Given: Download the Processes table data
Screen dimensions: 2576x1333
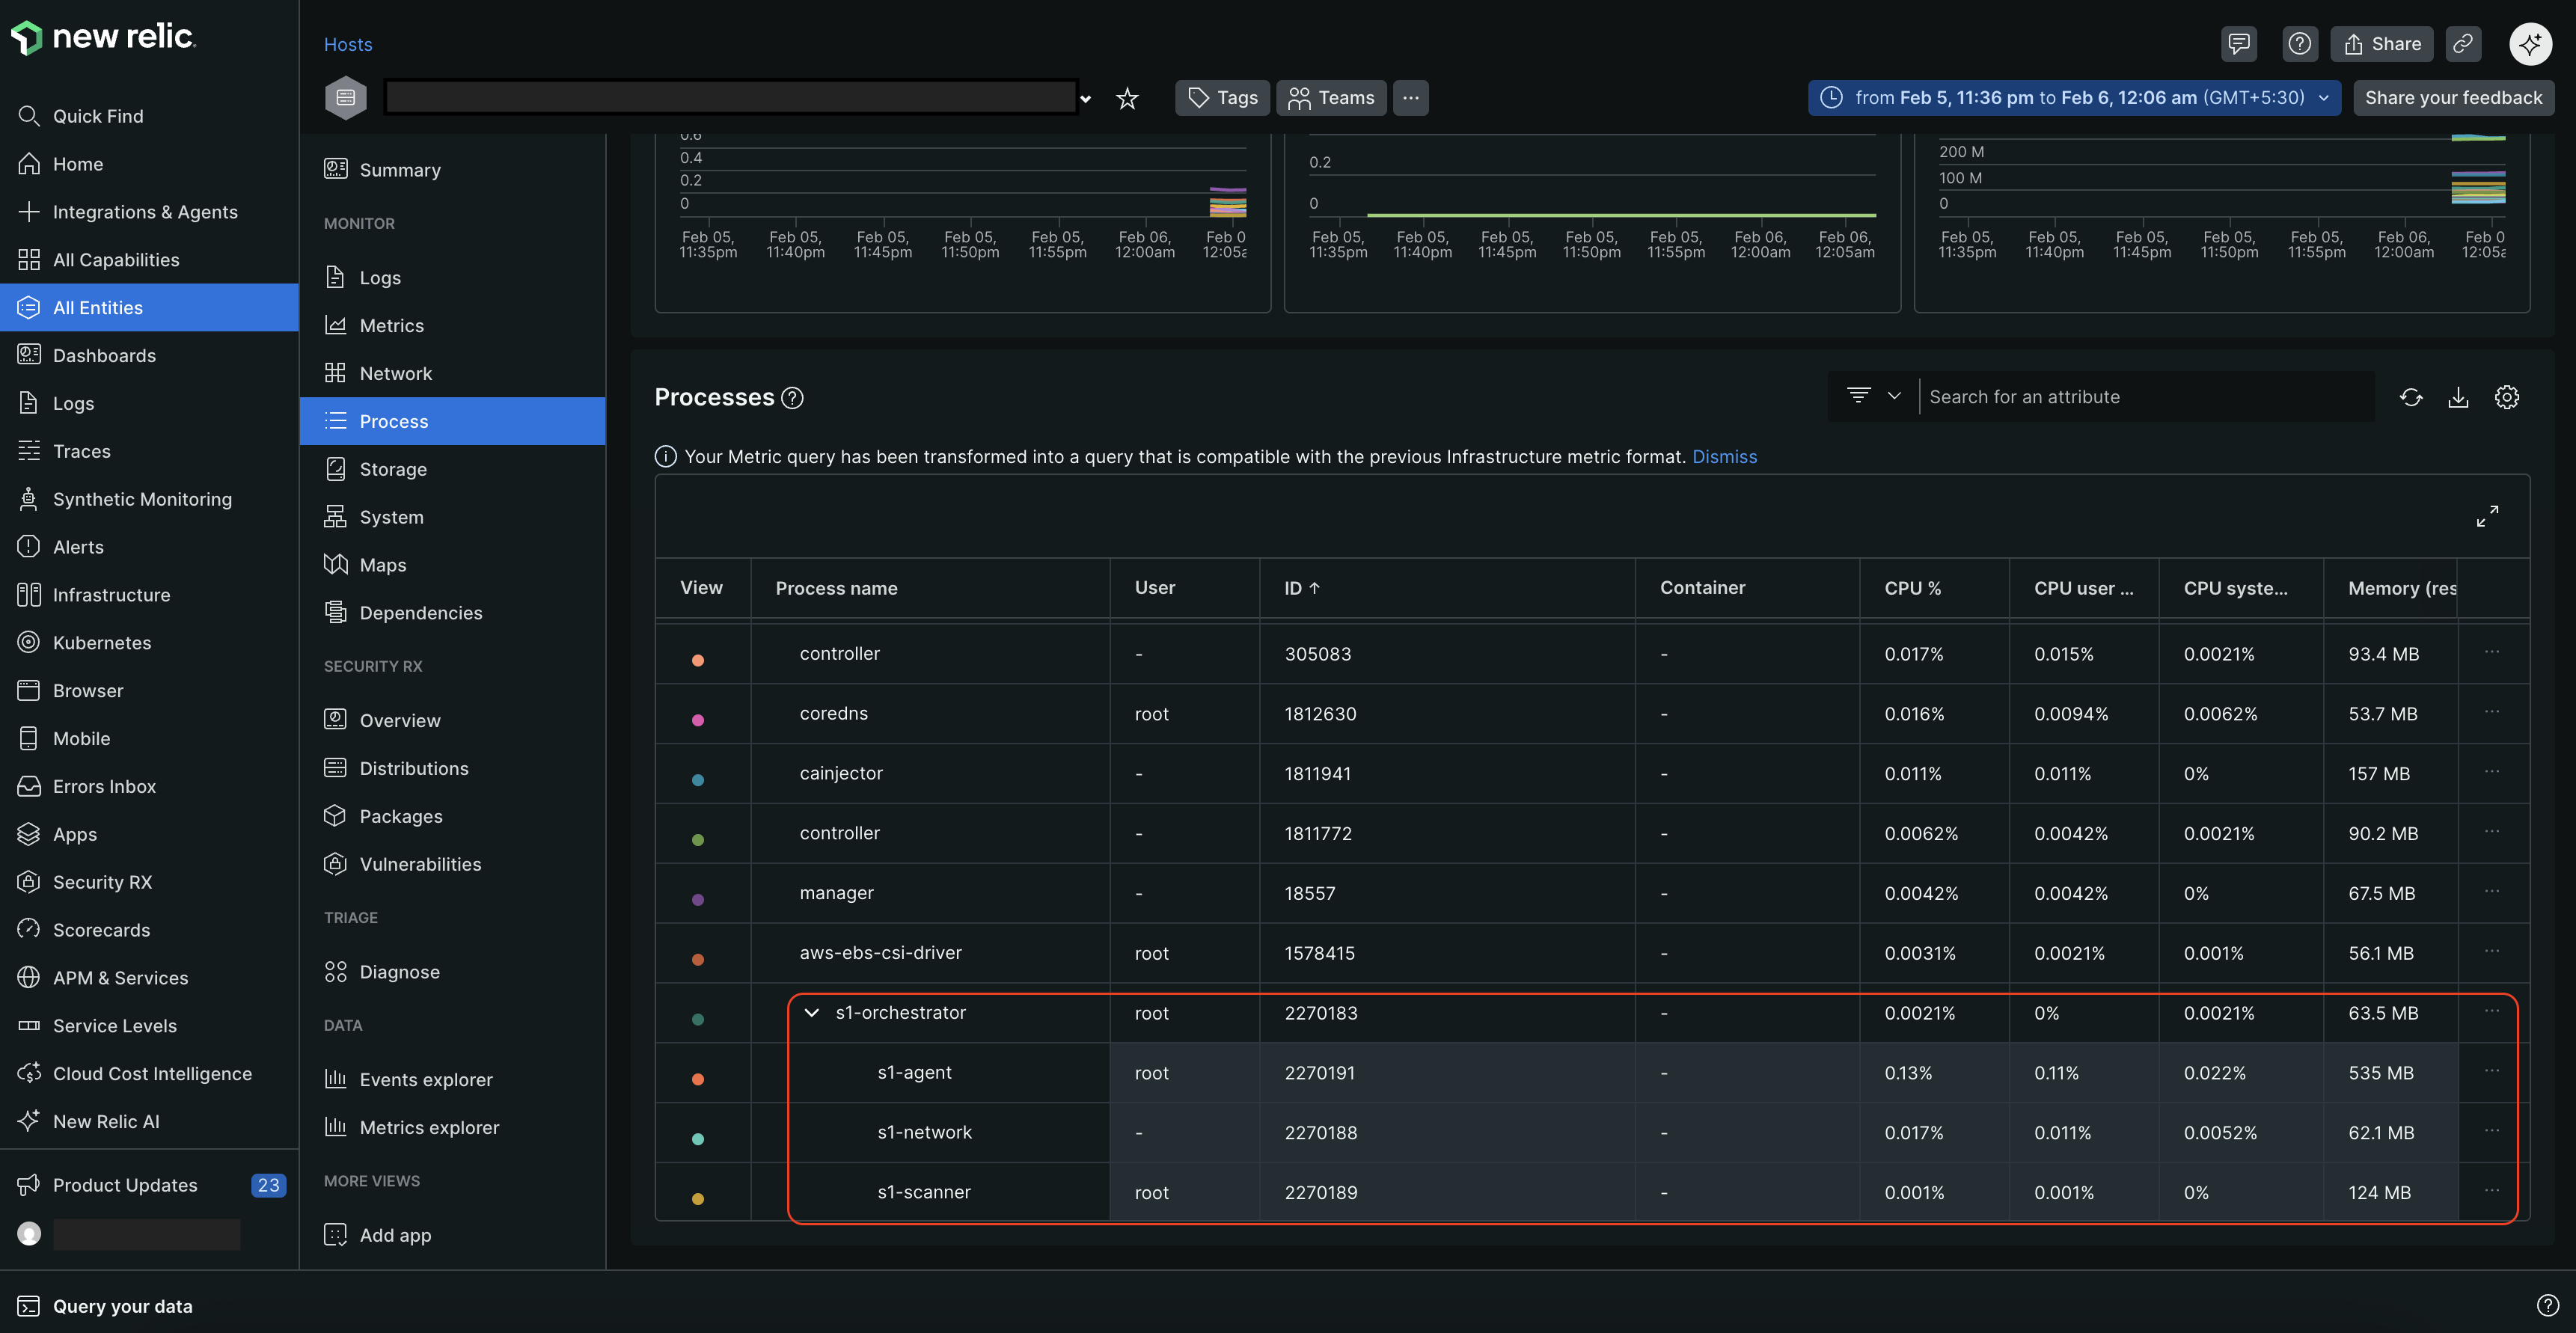Looking at the screenshot, I should click(x=2459, y=397).
